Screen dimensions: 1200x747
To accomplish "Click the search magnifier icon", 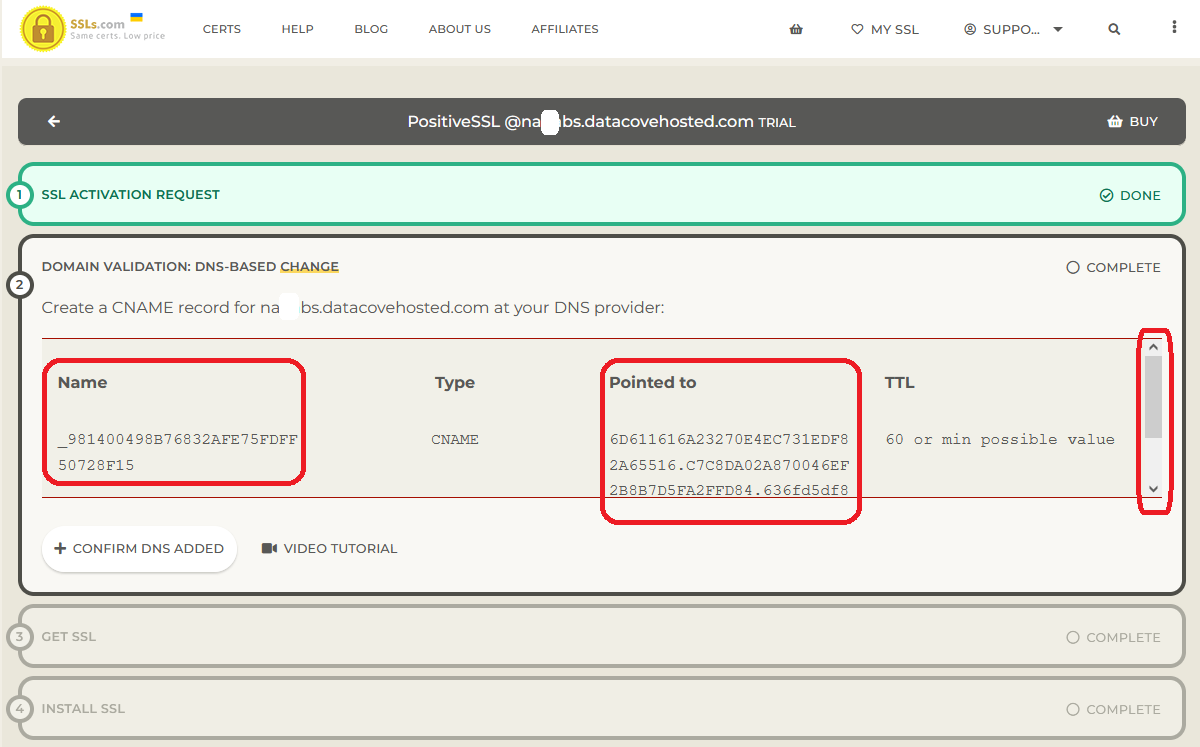I will pyautogui.click(x=1114, y=29).
